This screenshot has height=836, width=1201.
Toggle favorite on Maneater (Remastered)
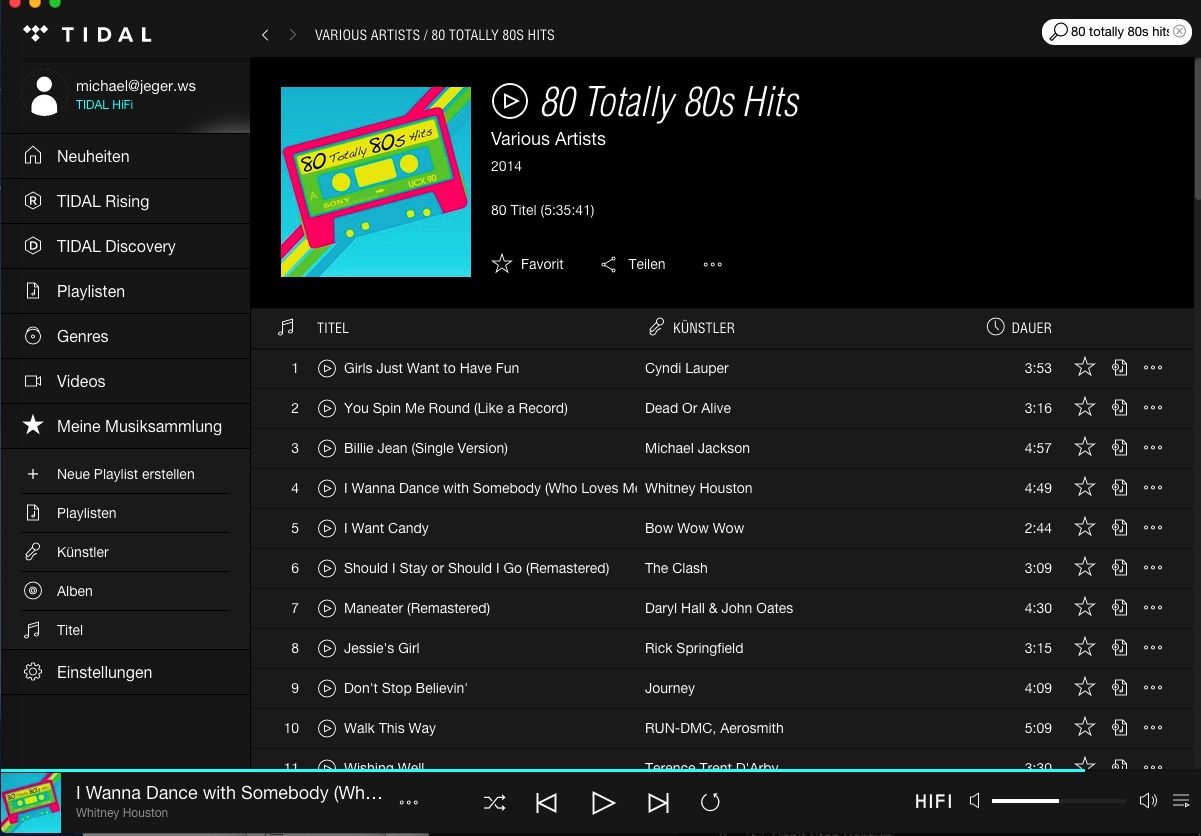(1085, 607)
